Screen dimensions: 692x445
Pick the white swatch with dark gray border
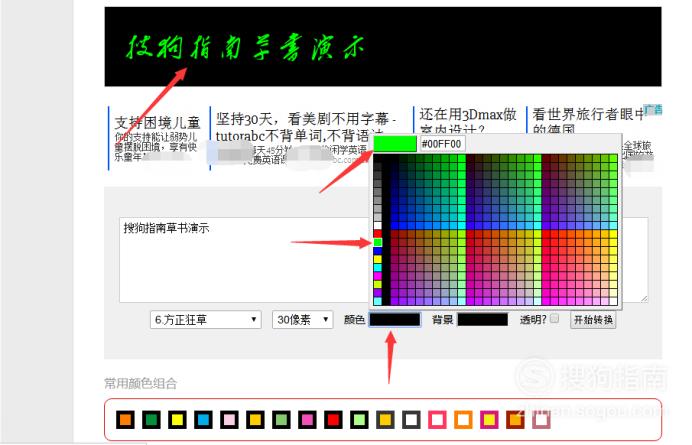point(411,419)
